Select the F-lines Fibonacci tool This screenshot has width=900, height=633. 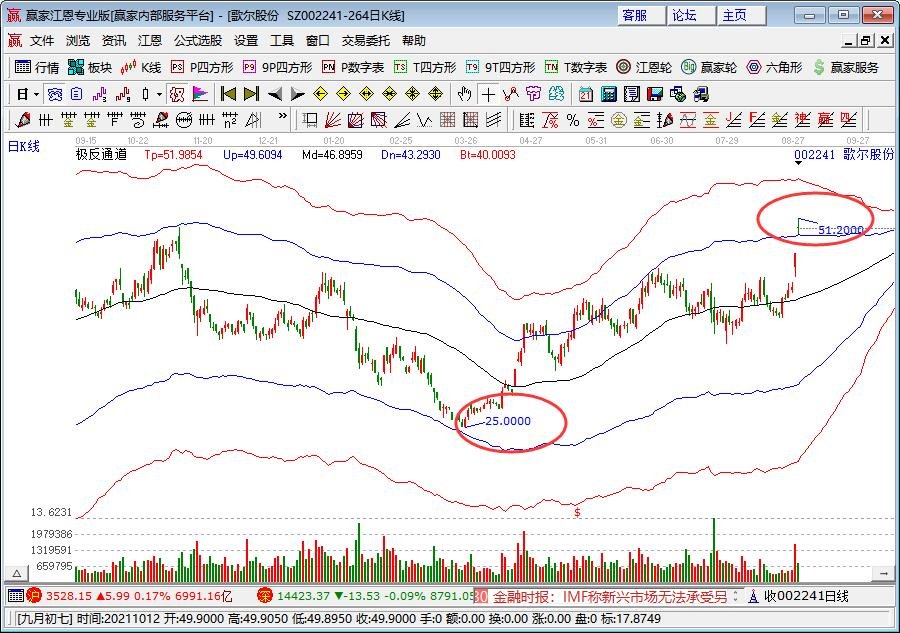(757, 120)
